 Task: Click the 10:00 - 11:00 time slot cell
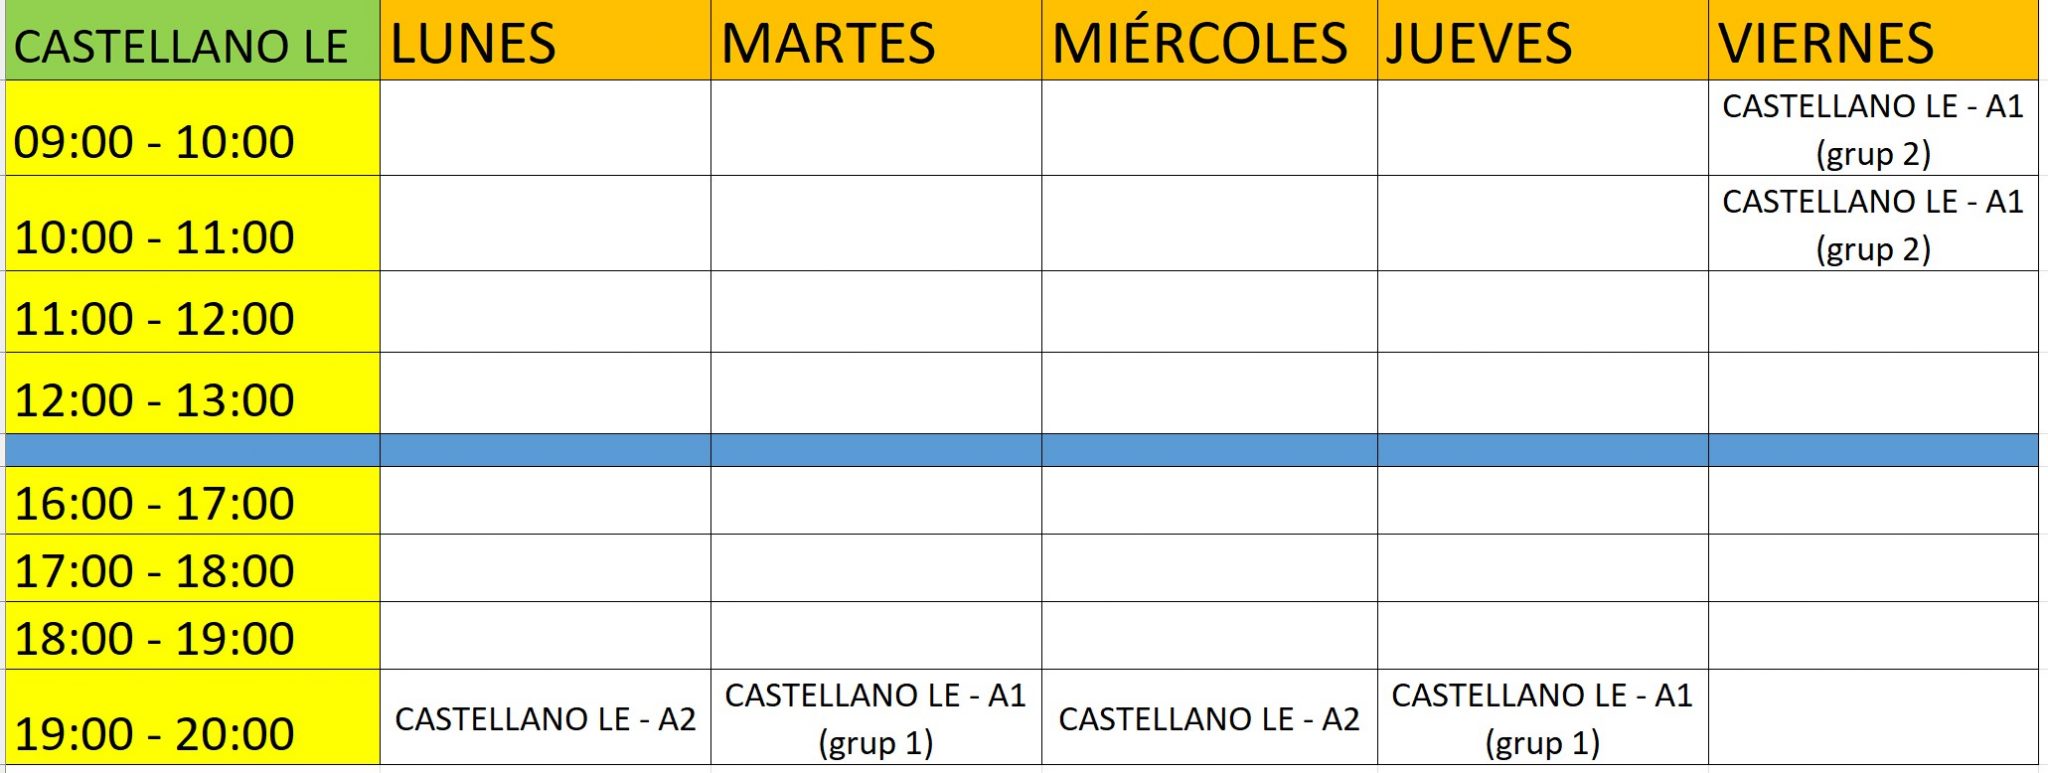(x=192, y=225)
